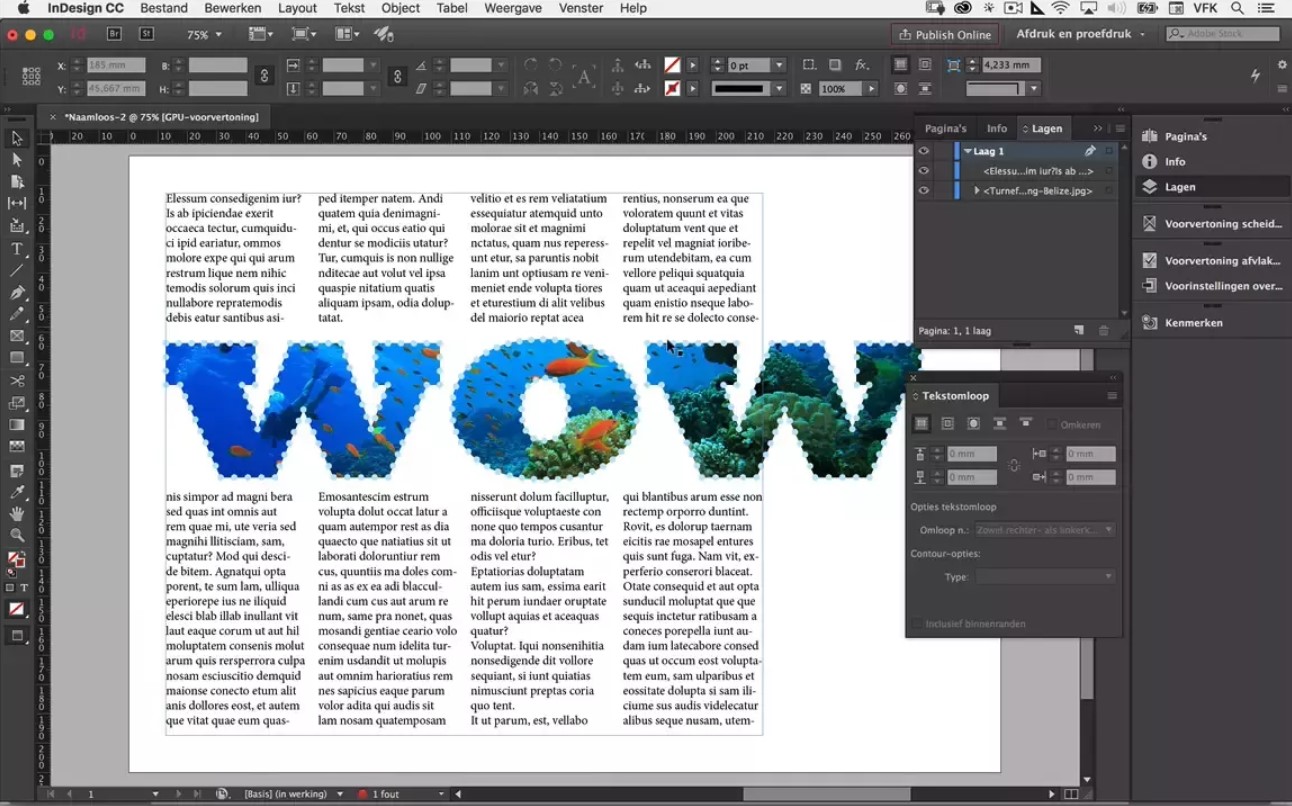Open the Omloop n. dropdown
This screenshot has height=806, width=1292.
coord(1044,530)
